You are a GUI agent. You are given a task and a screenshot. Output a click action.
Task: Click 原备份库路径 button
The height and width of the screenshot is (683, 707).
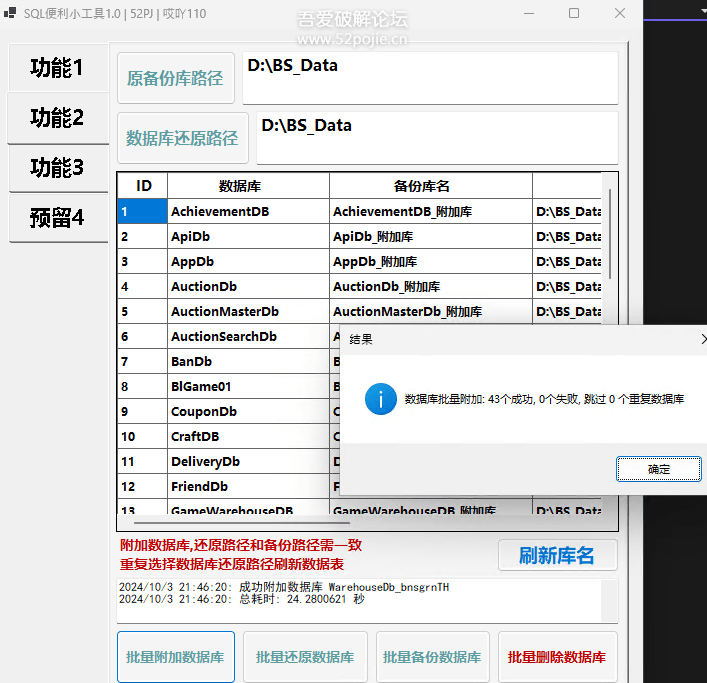coord(175,78)
